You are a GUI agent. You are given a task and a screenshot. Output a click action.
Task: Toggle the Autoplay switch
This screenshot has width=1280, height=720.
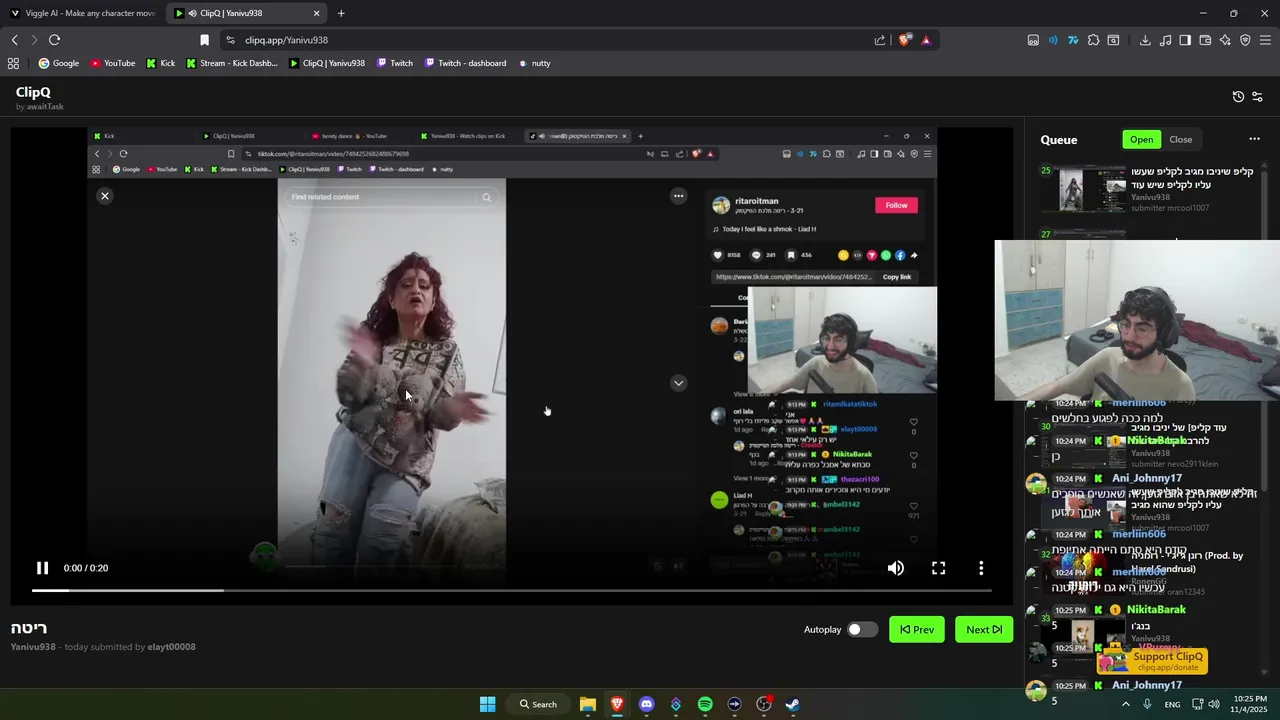point(862,629)
